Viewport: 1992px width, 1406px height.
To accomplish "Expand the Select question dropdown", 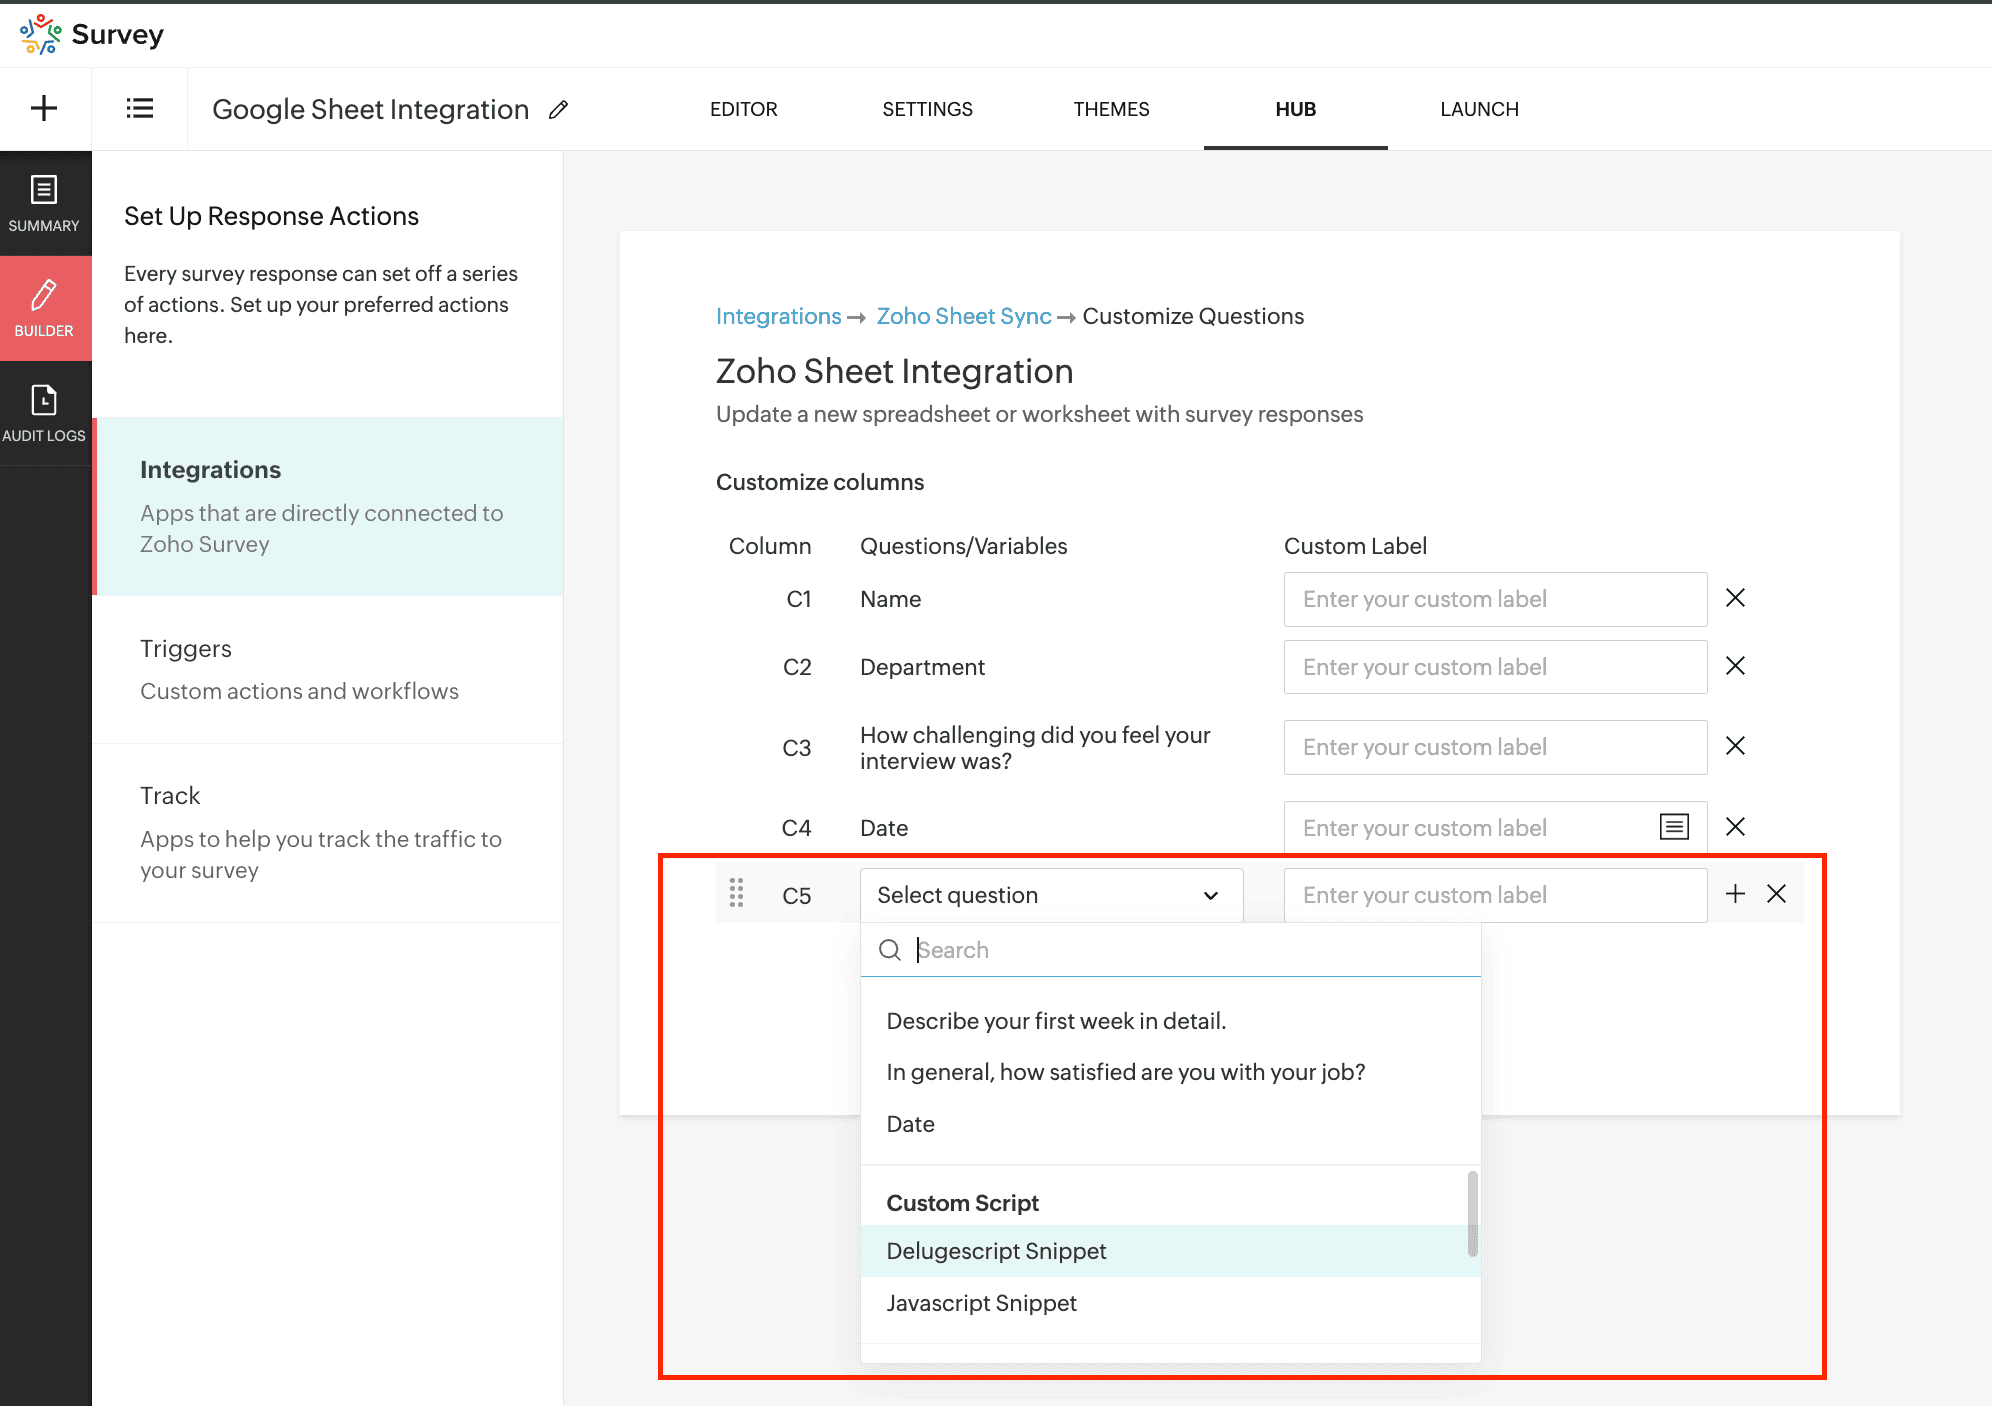I will pos(1050,895).
